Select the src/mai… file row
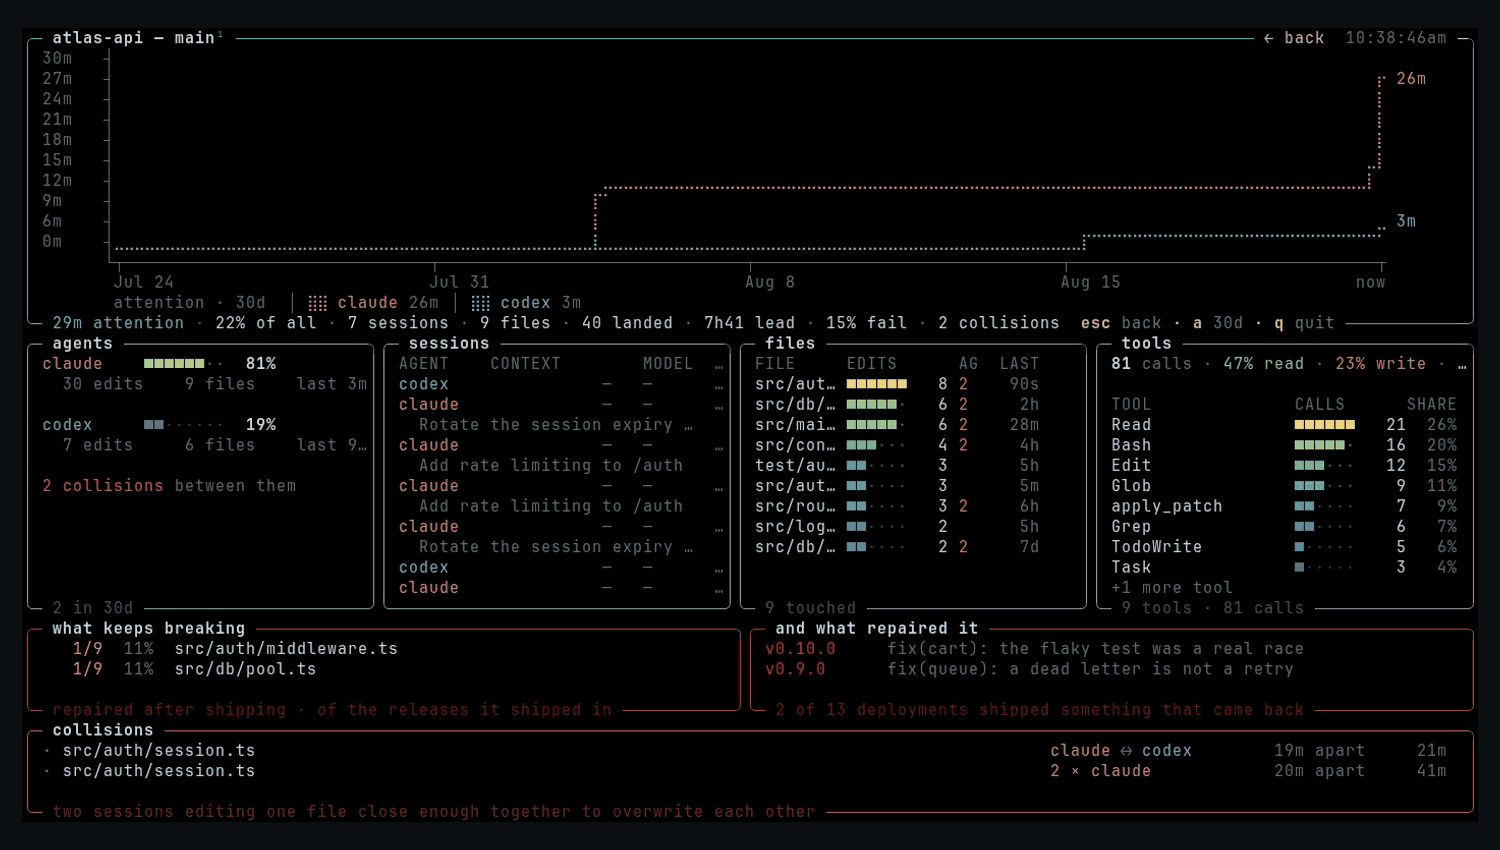 [x=897, y=425]
